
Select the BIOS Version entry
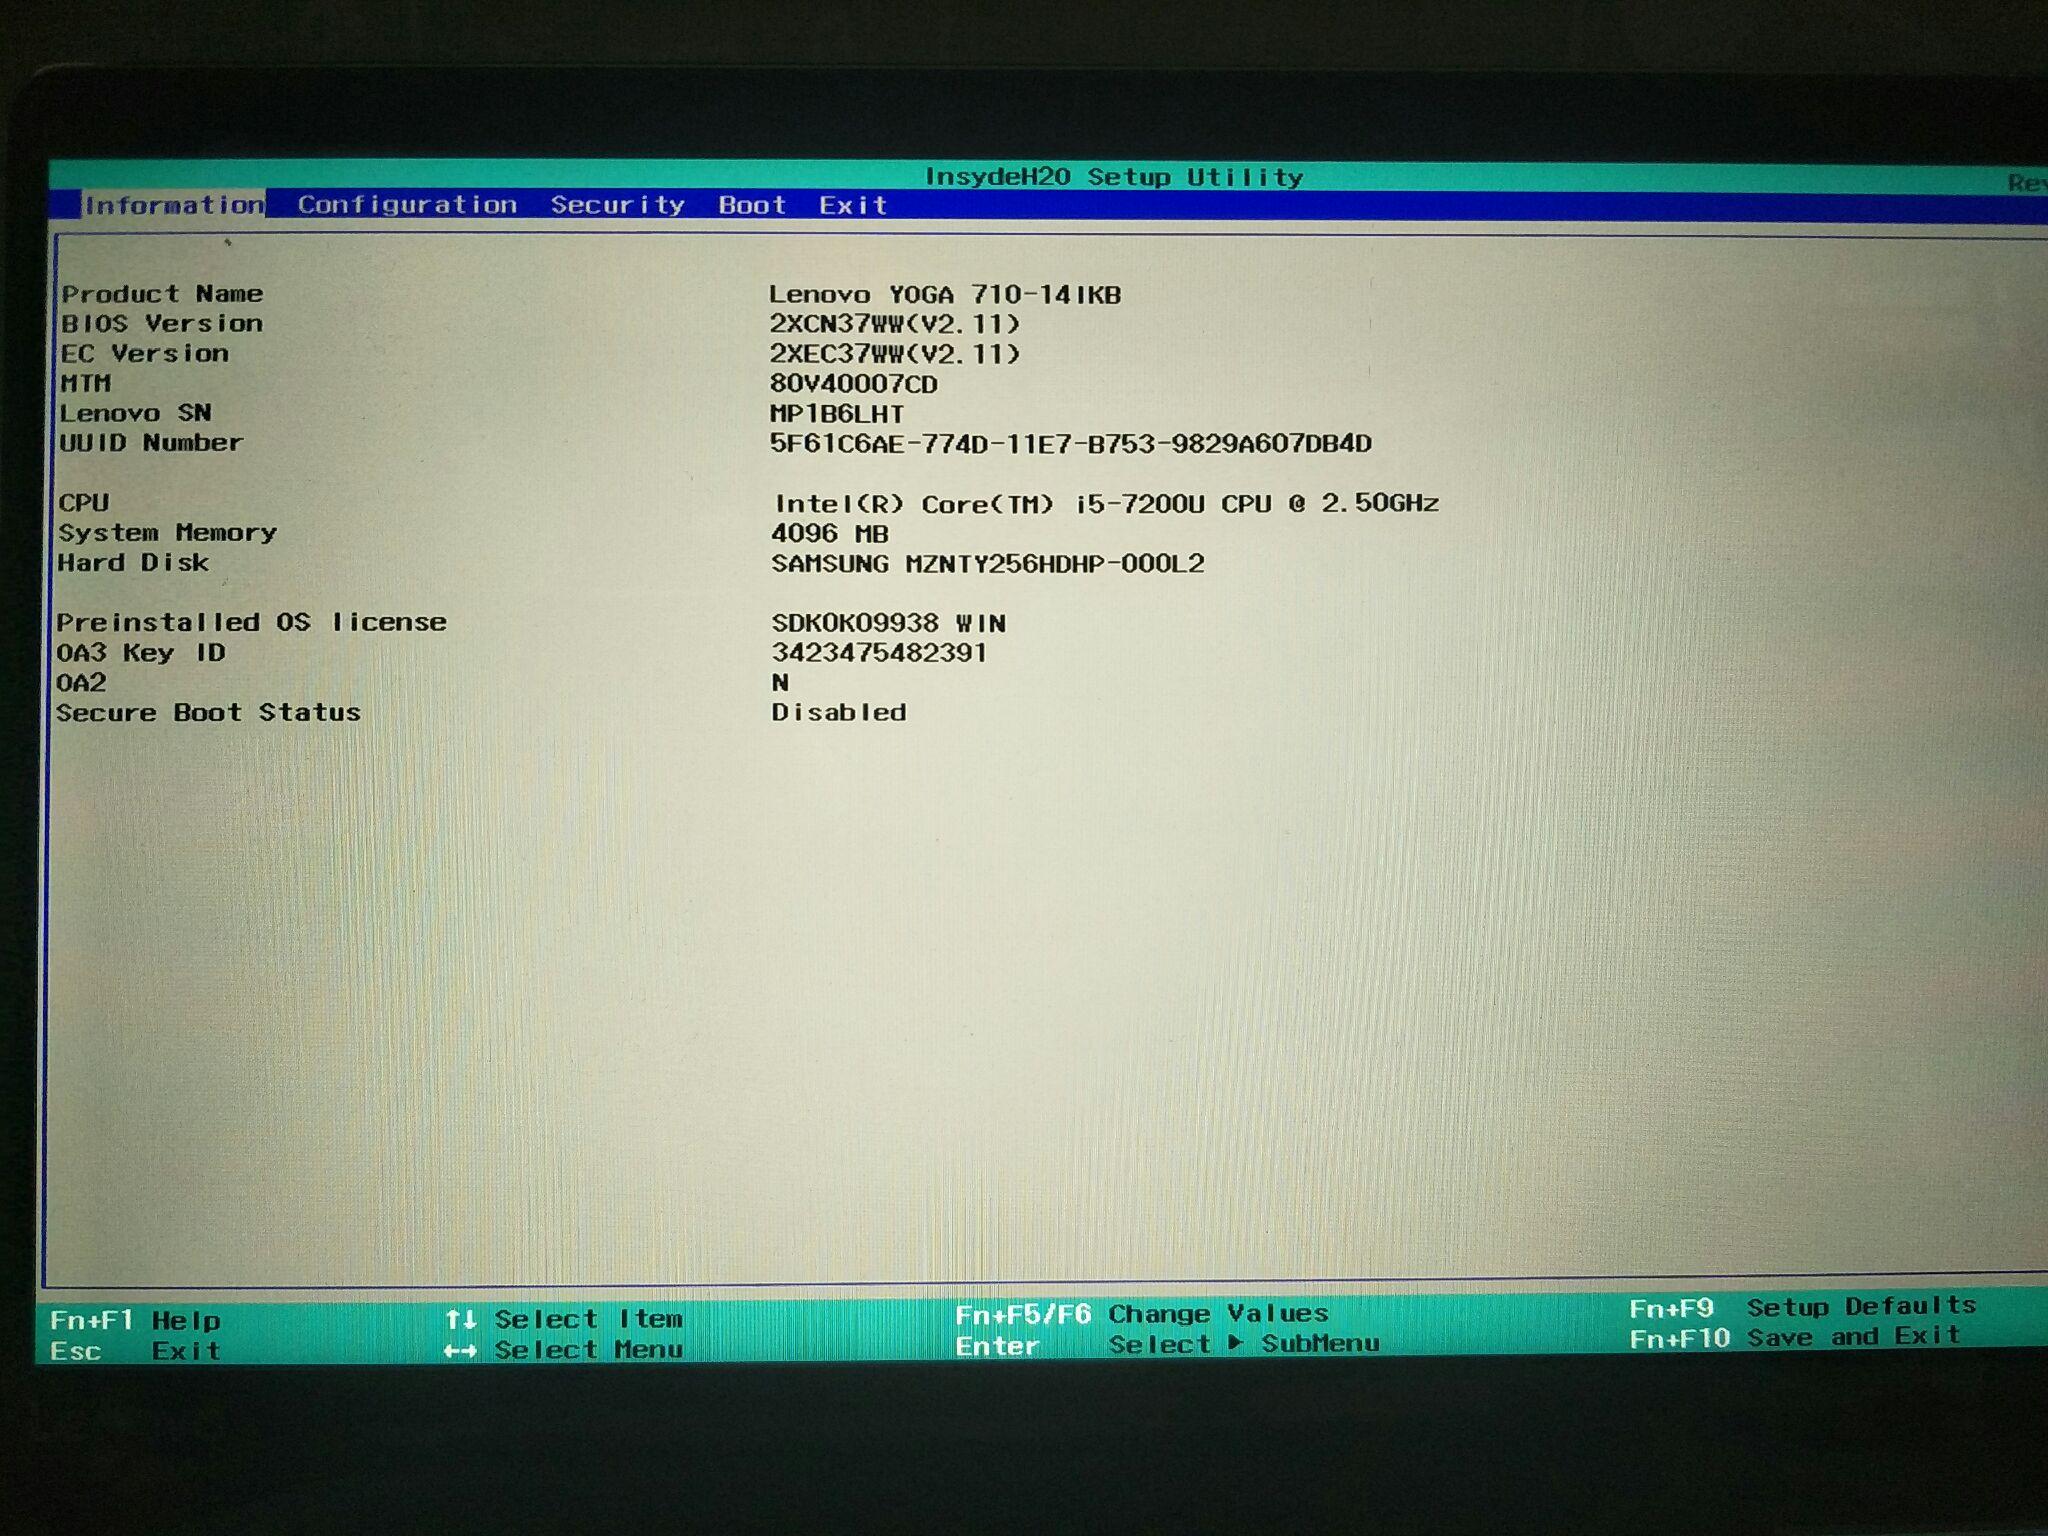pyautogui.click(x=161, y=323)
